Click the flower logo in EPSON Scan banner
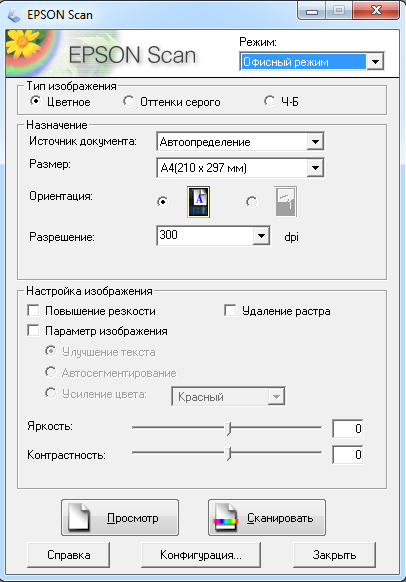The width and height of the screenshot is (406, 582). click(23, 44)
